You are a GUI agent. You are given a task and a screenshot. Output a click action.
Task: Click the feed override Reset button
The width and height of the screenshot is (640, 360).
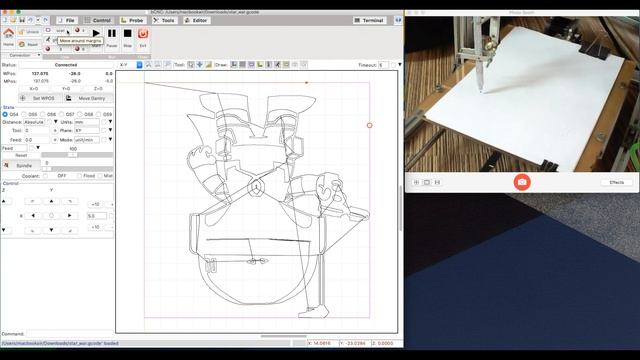point(21,155)
